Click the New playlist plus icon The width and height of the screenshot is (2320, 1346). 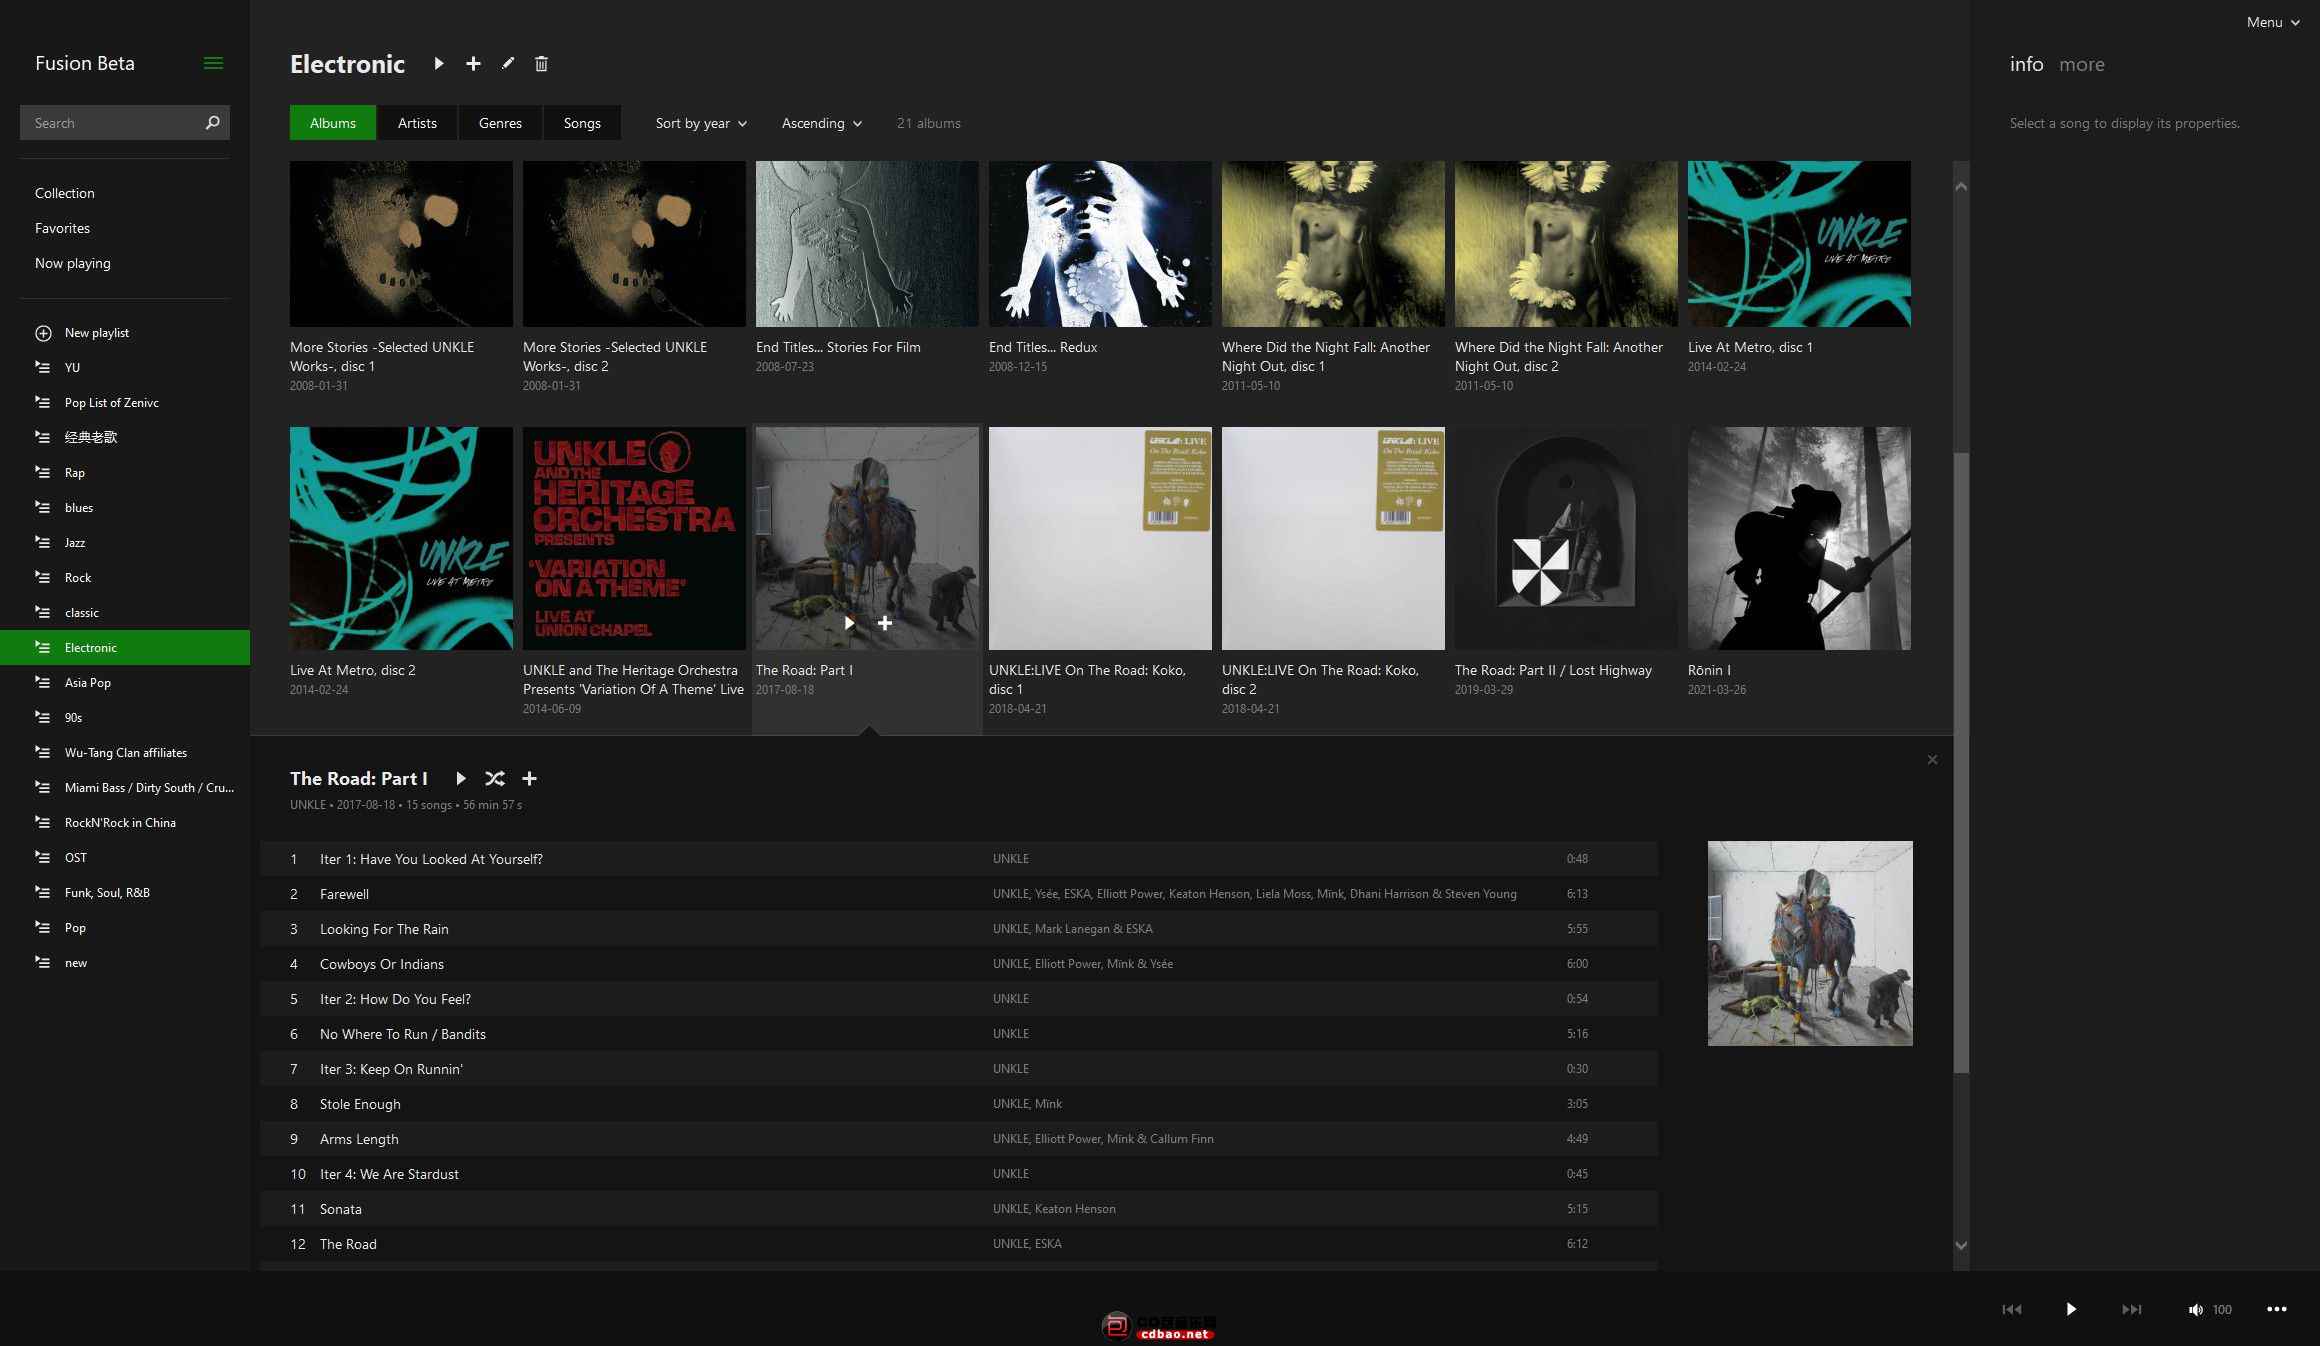(43, 333)
